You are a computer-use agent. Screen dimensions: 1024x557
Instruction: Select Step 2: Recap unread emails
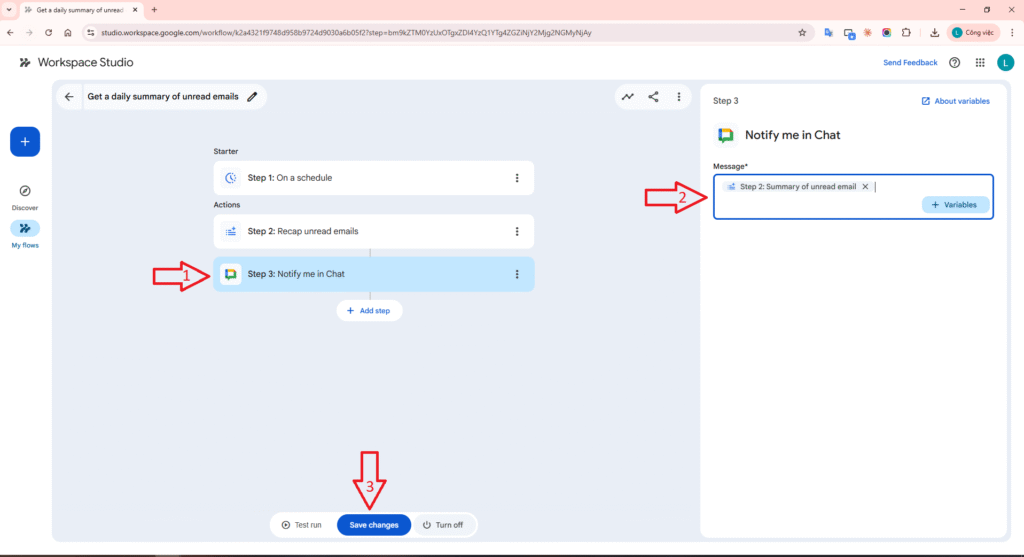360,231
